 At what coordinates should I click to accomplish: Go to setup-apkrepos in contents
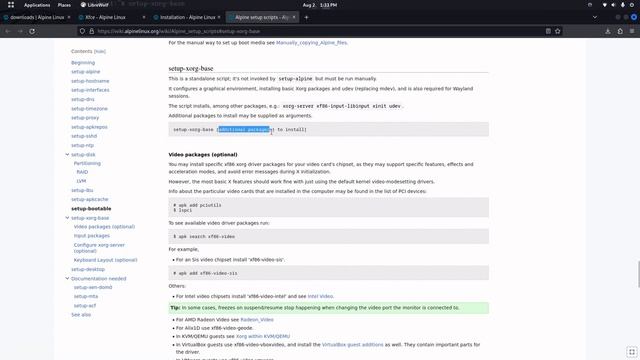click(89, 127)
